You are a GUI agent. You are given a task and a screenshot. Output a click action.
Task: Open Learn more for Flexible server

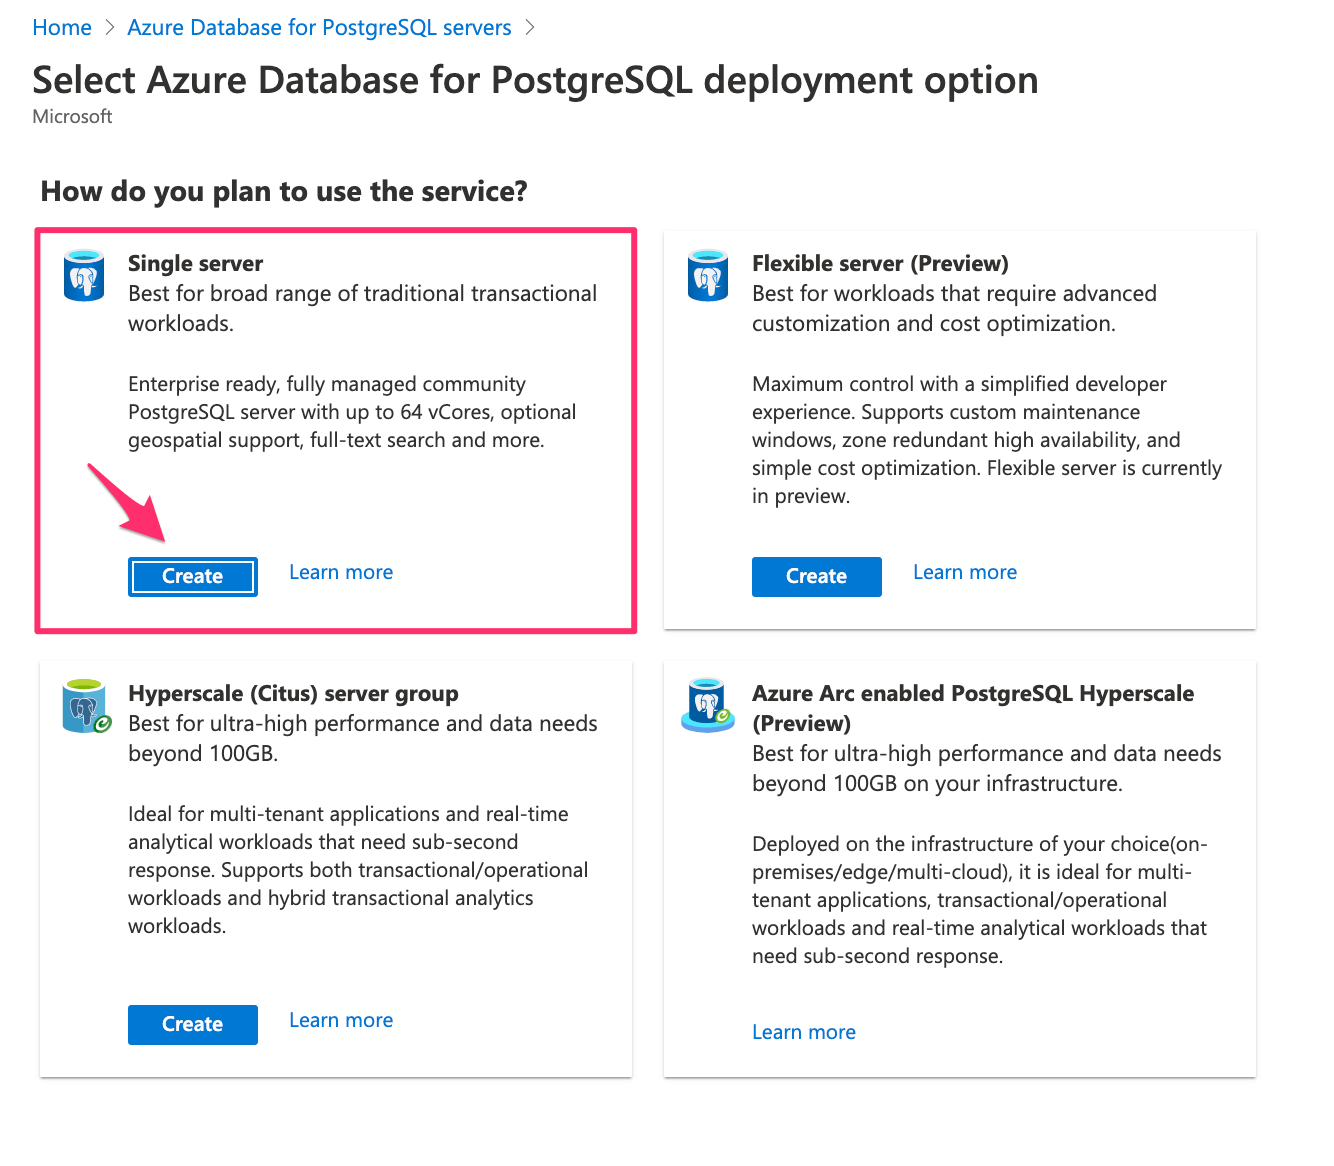pos(964,573)
